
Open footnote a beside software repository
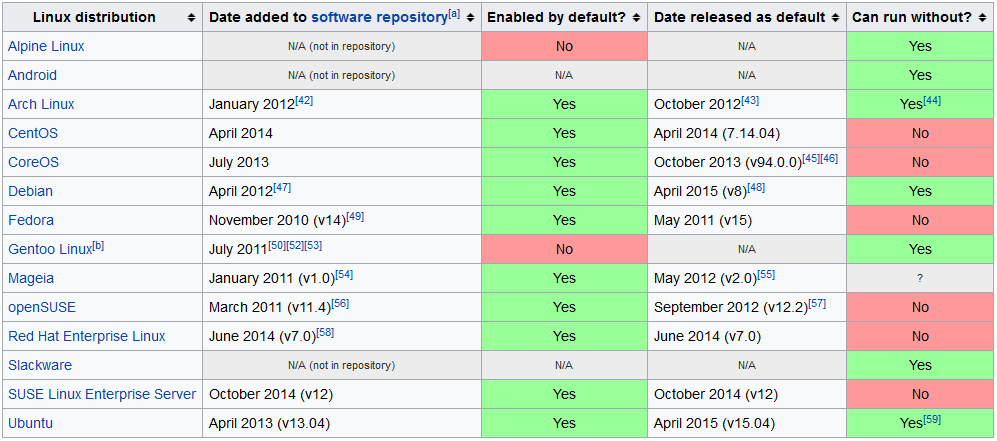[x=454, y=14]
